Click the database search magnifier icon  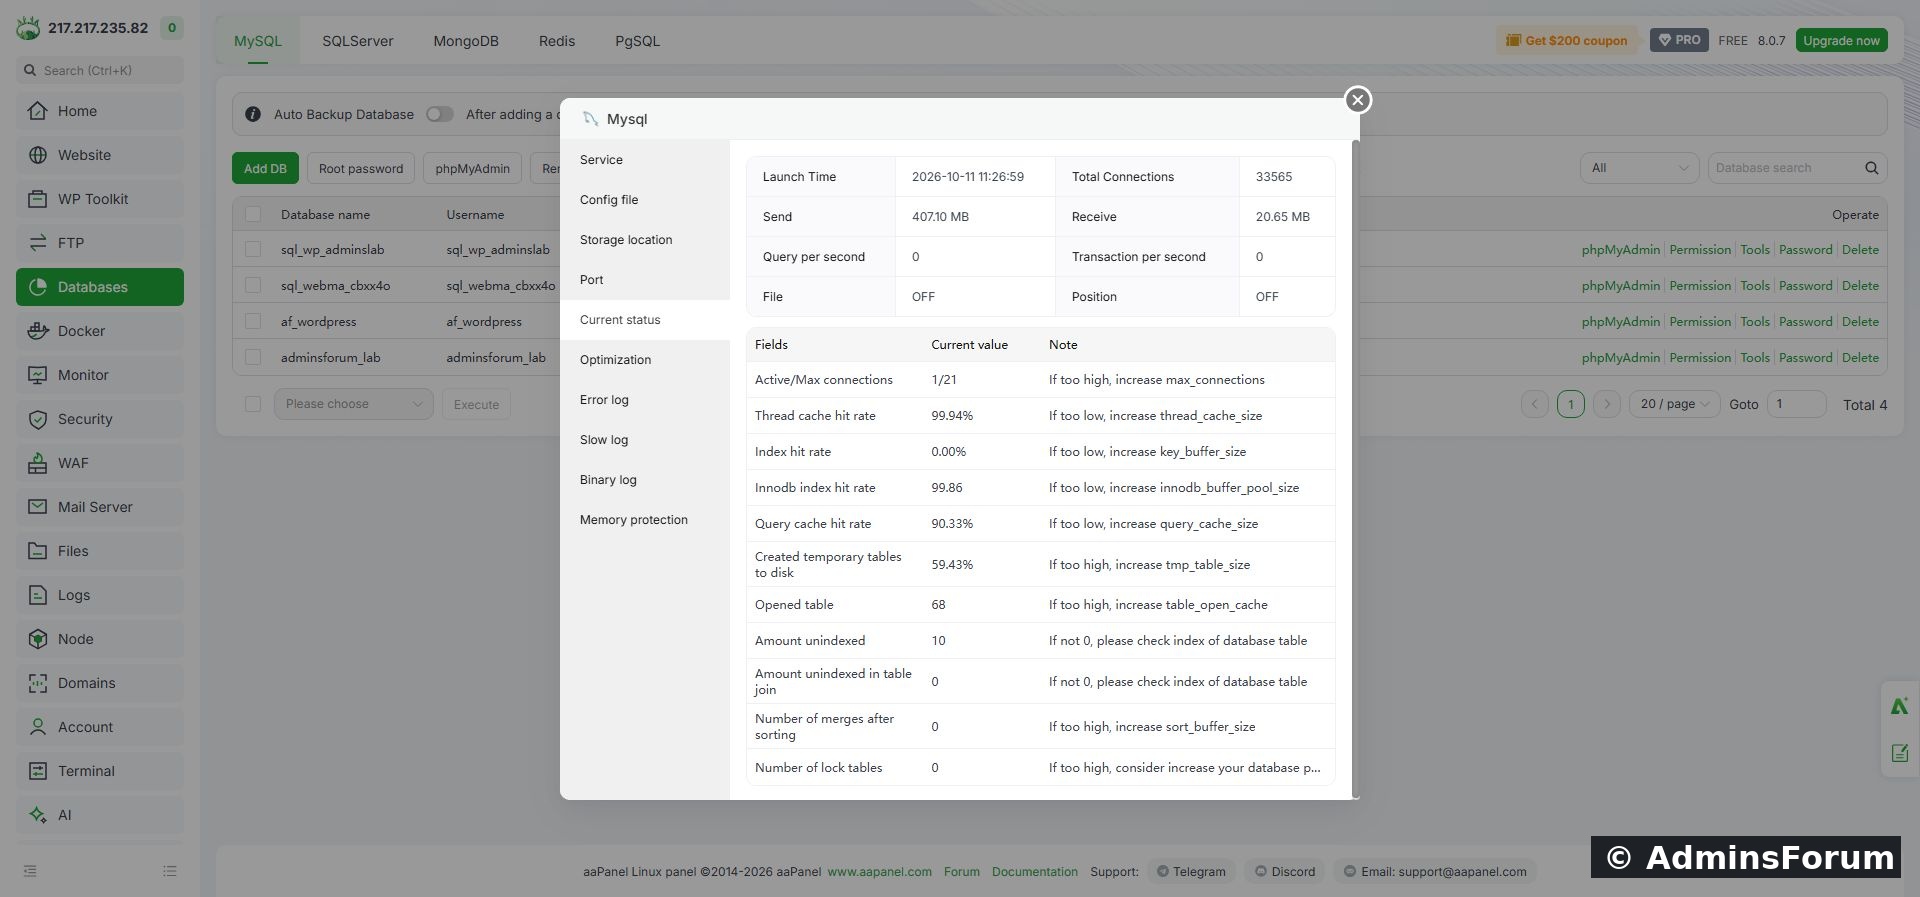pyautogui.click(x=1871, y=168)
